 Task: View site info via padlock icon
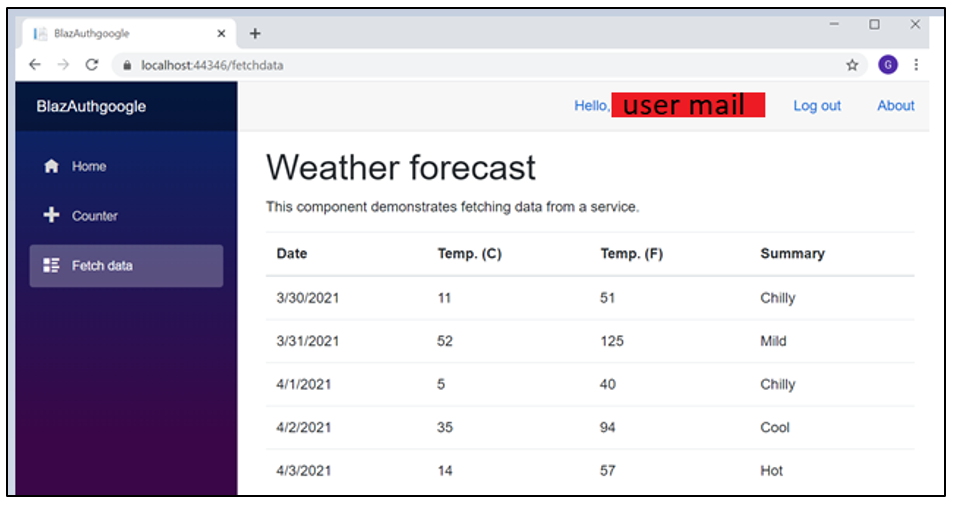point(127,65)
